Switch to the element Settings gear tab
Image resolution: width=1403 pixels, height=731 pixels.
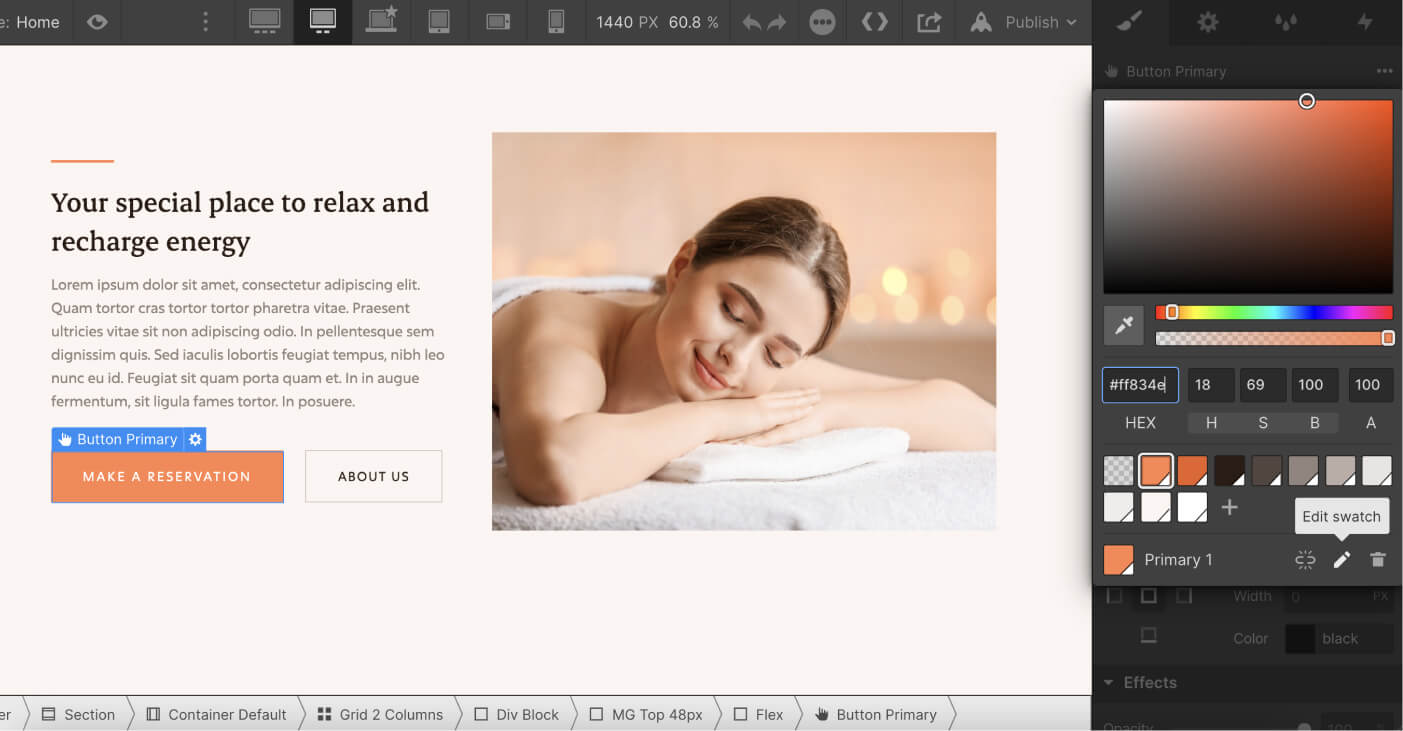tap(1207, 21)
